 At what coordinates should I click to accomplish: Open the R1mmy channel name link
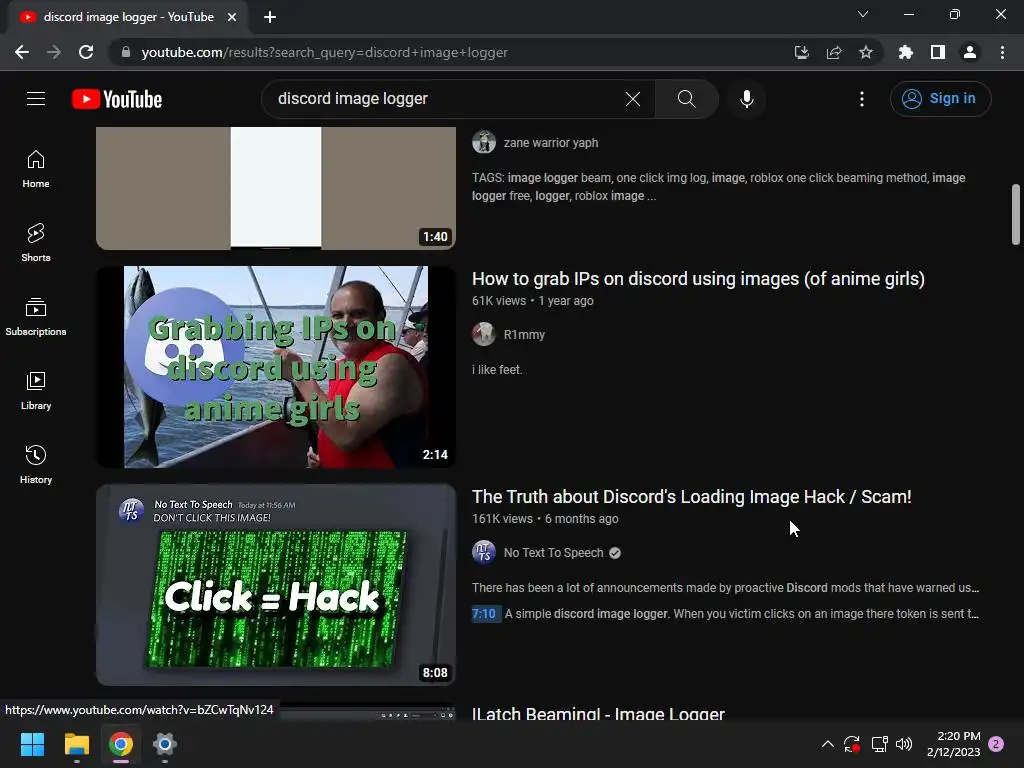[x=524, y=334]
